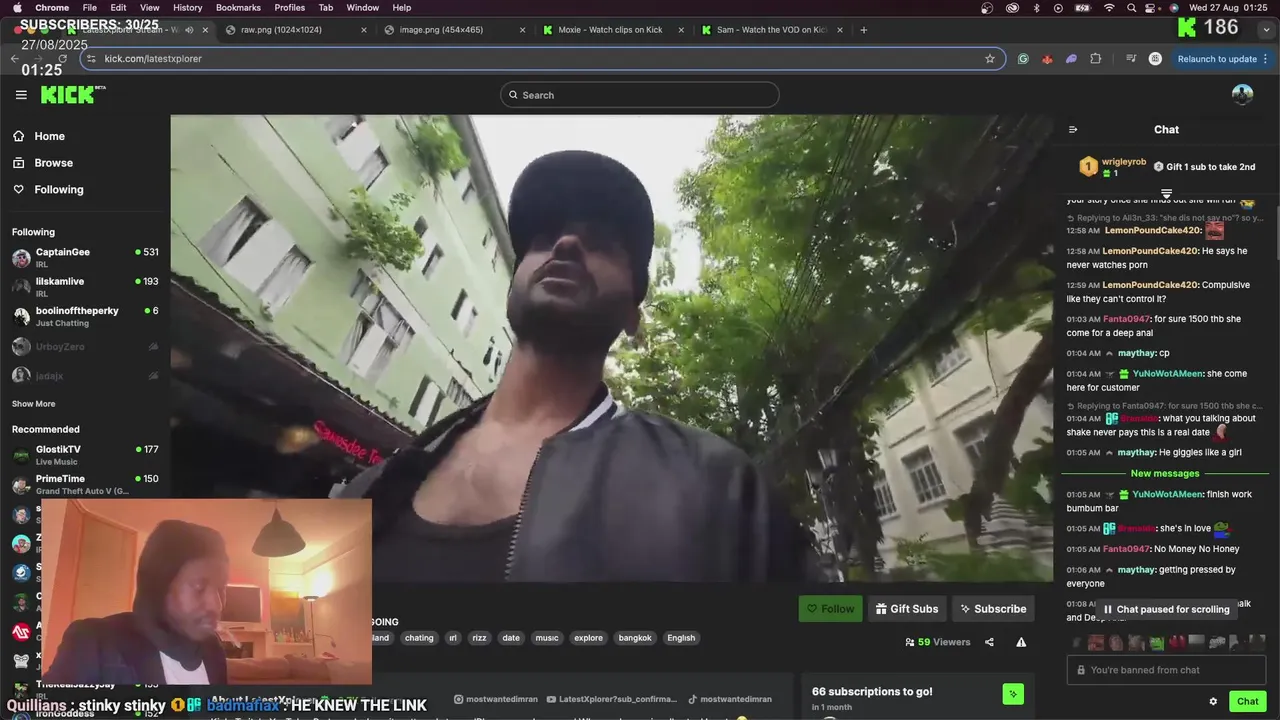Click the Wi-Fi status icon
The width and height of the screenshot is (1280, 720).
tap(1108, 8)
